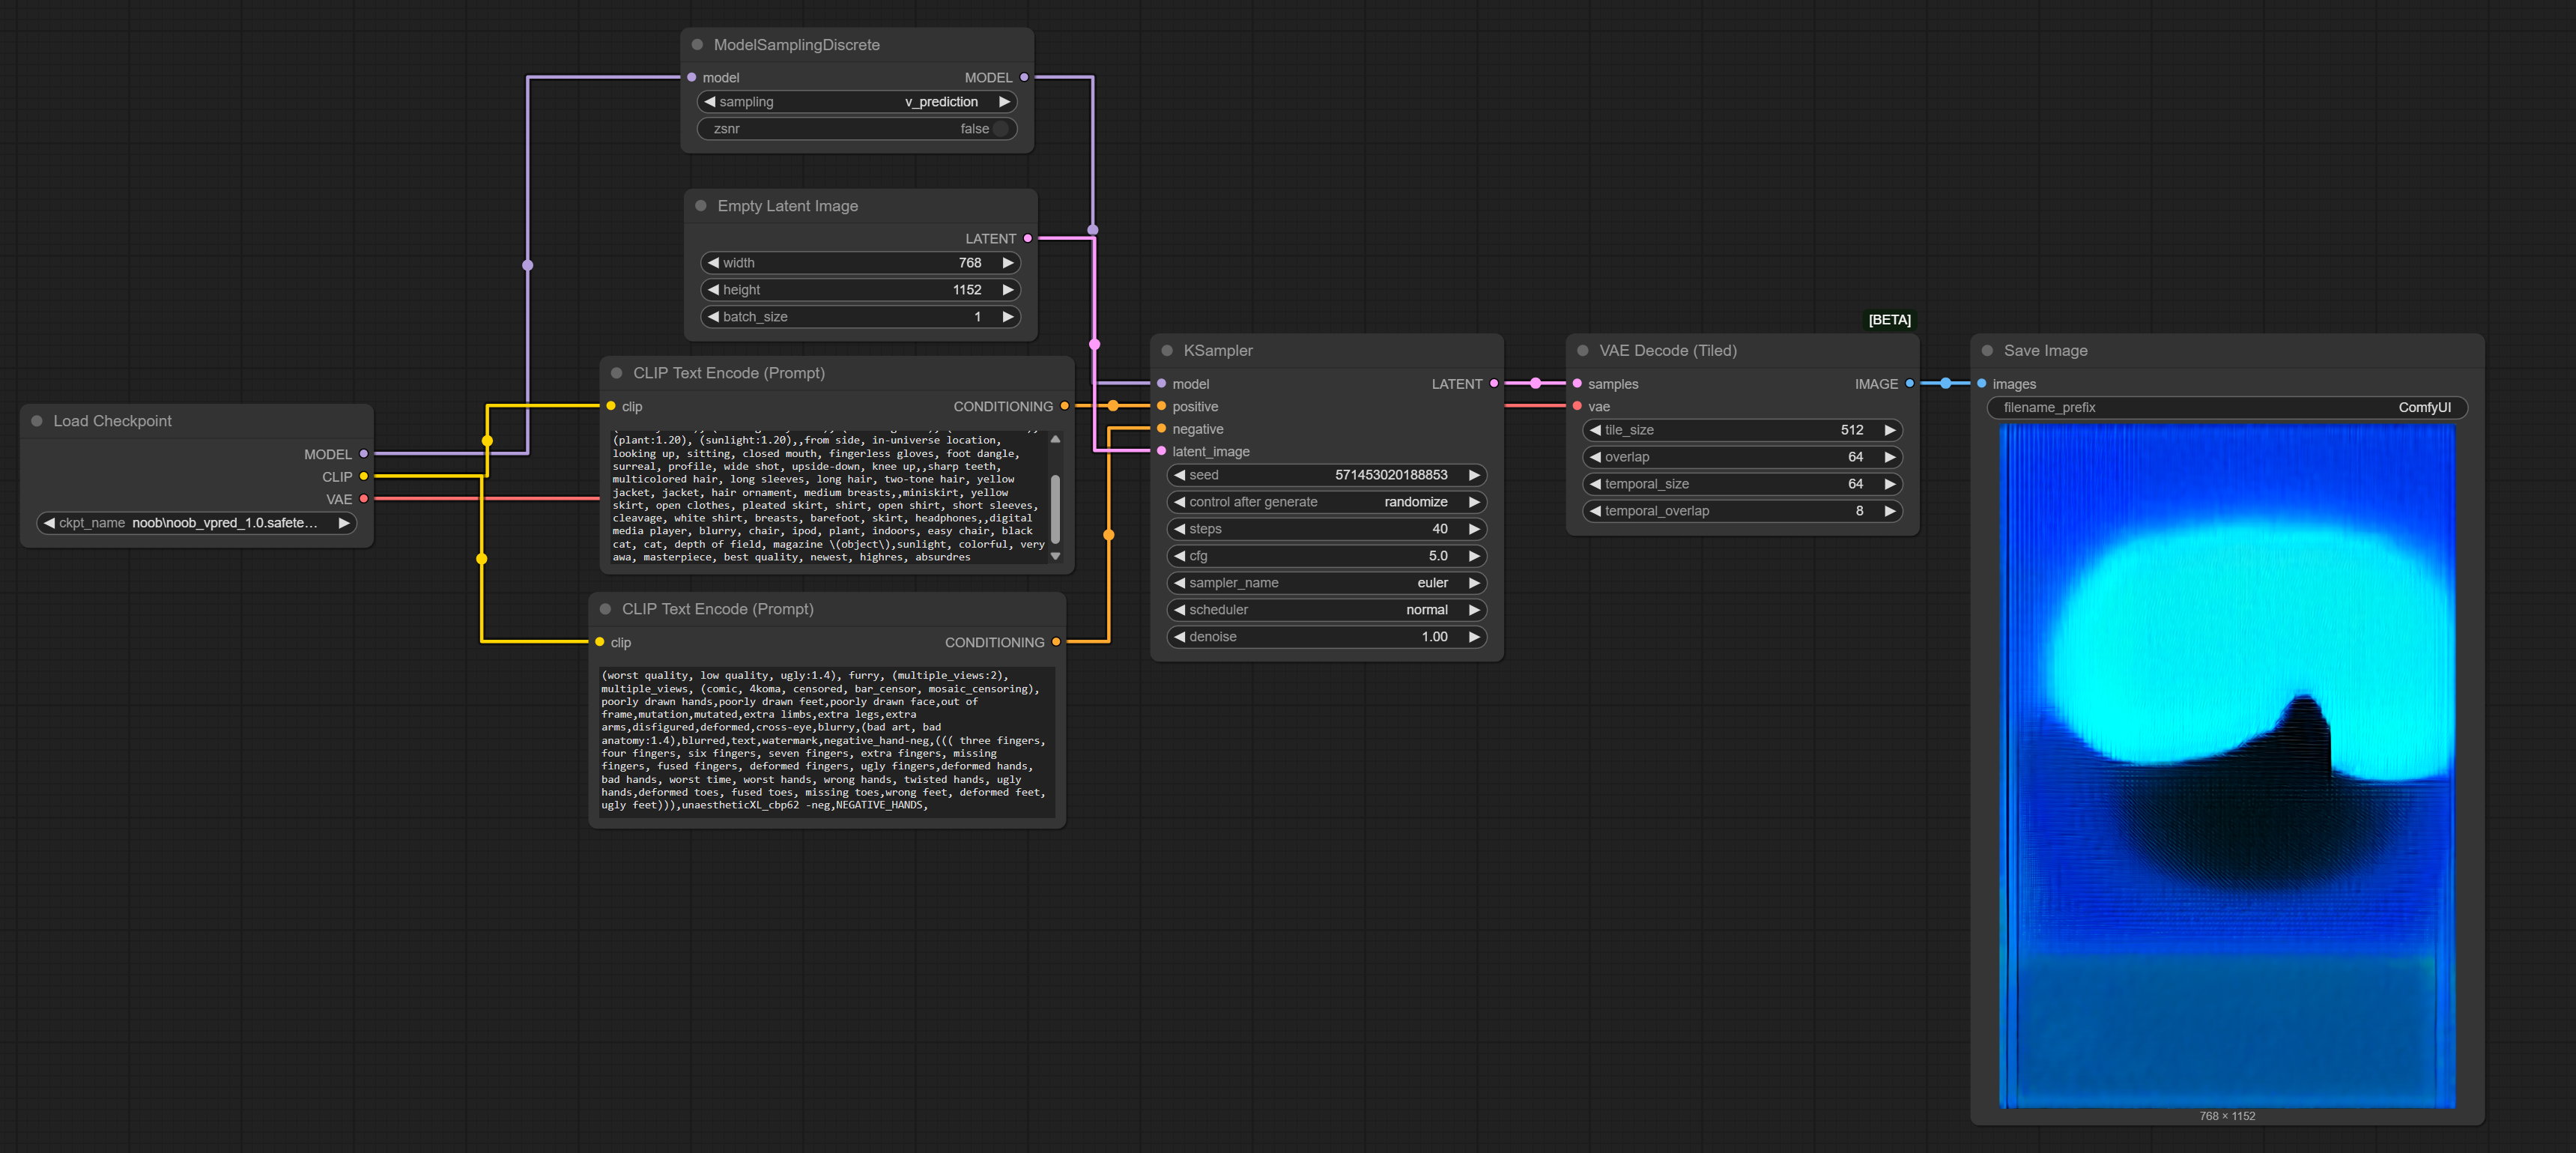
Task: Select previous sampling option with left arrow
Action: [x=710, y=102]
